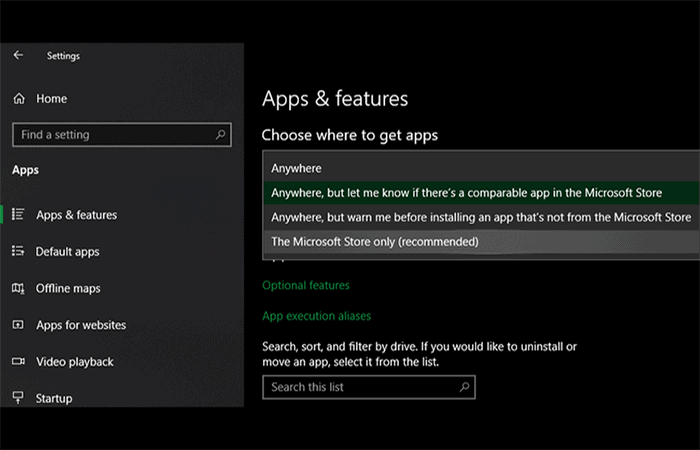This screenshot has width=700, height=450.
Task: Choose Anywhere, but let me know option
Action: click(481, 193)
